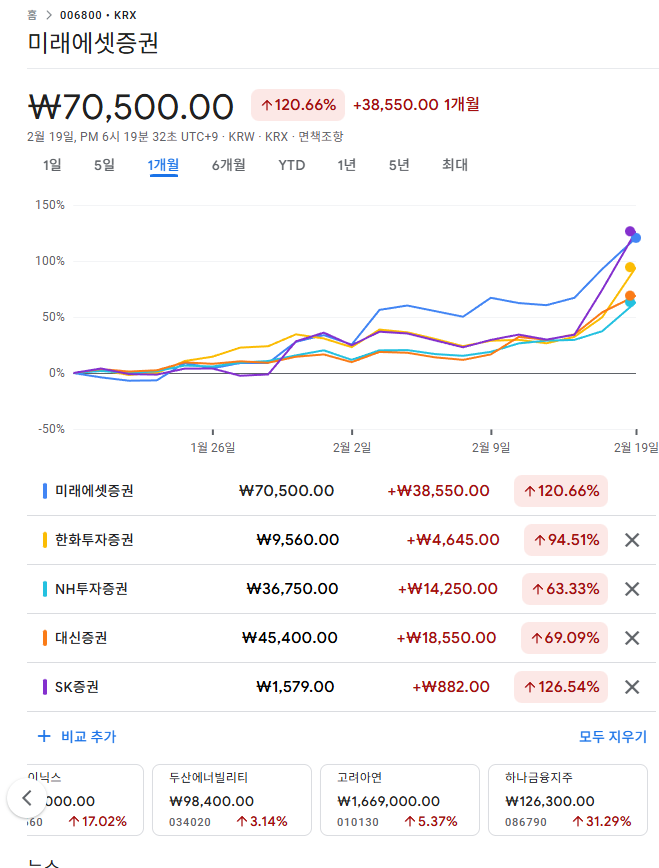The height and width of the screenshot is (868, 659).
Task: Remove 한화투자증권 from comparison
Action: click(x=631, y=540)
